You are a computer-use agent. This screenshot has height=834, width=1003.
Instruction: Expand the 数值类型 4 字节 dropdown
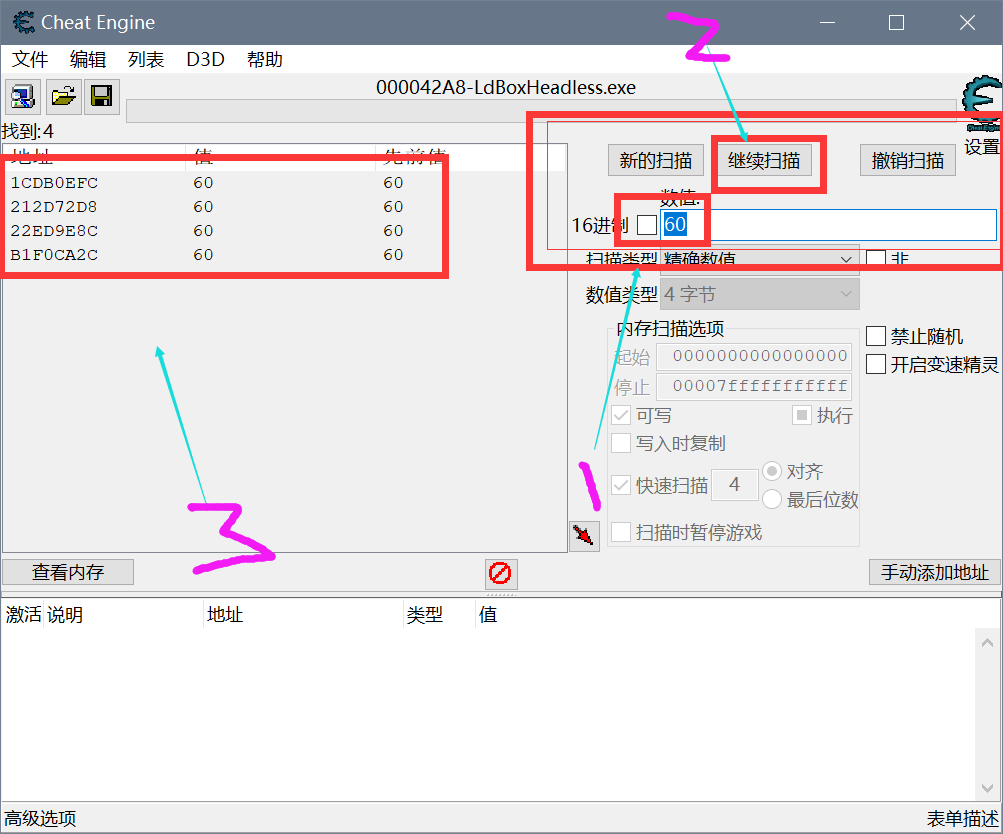click(x=759, y=294)
